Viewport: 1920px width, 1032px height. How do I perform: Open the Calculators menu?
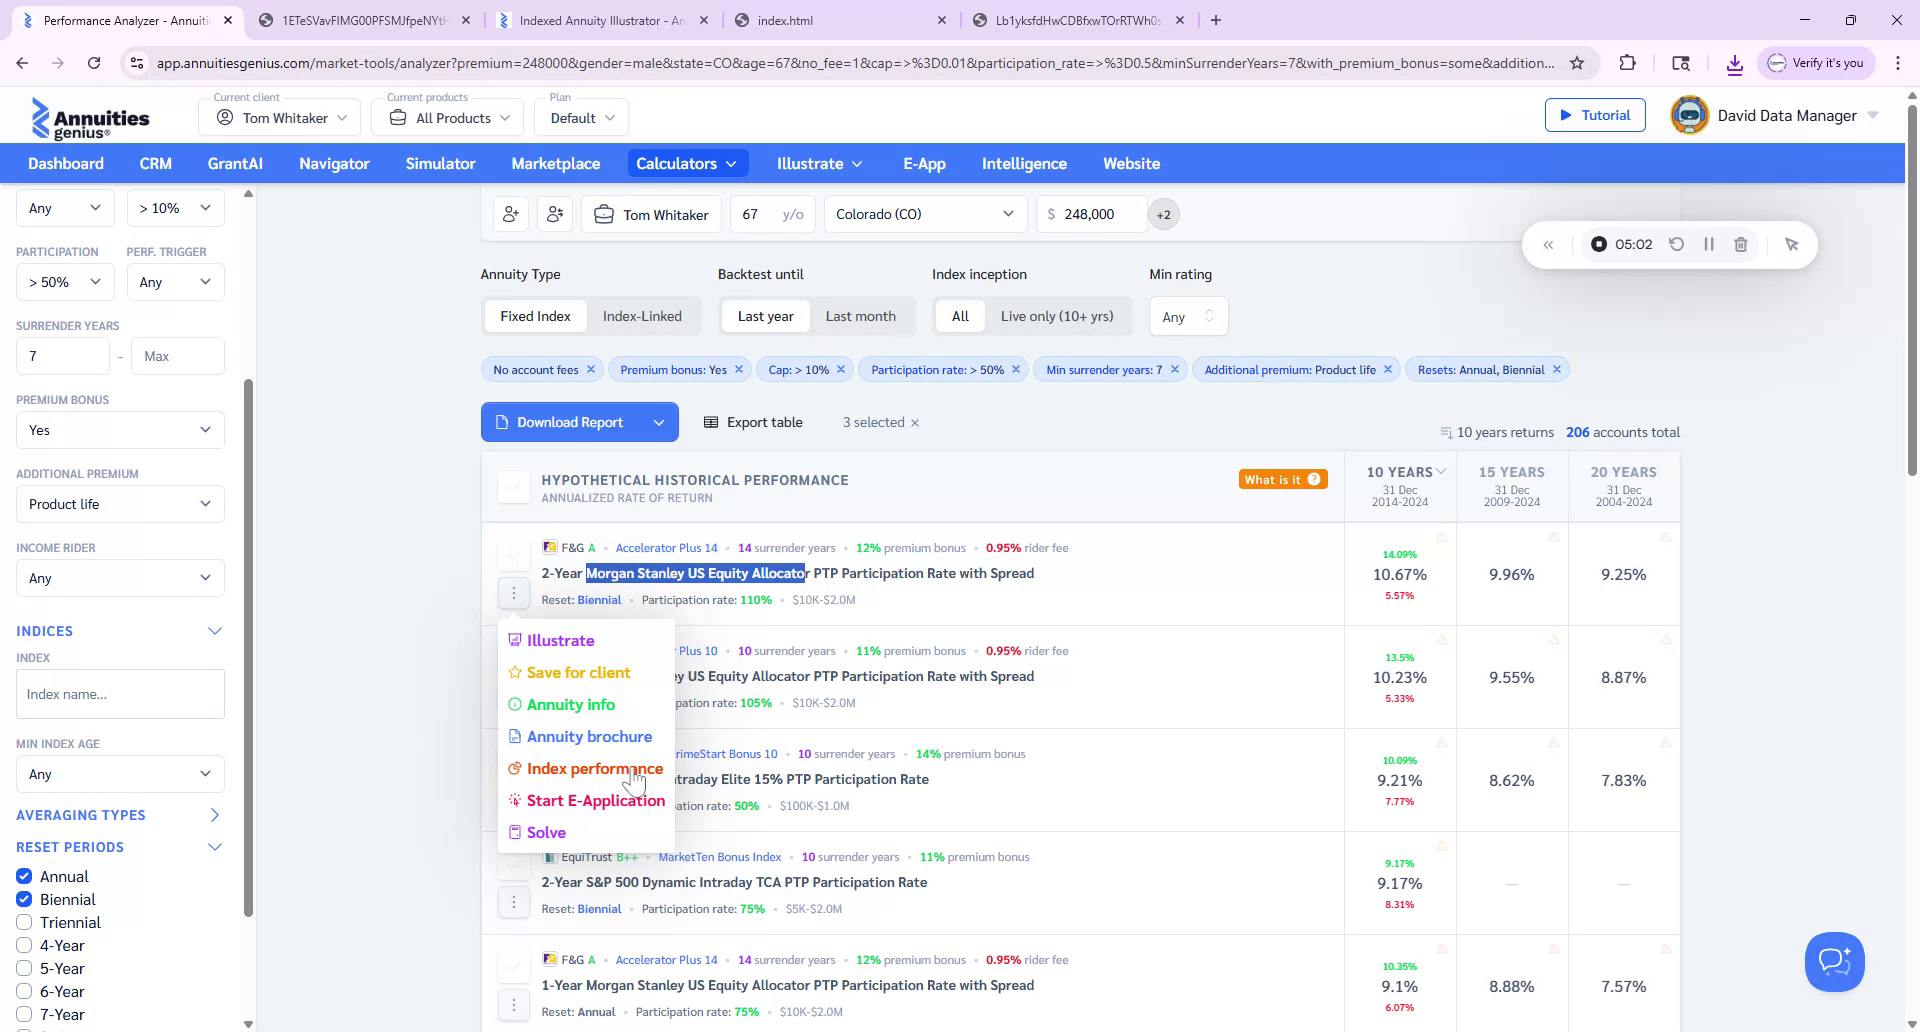[x=686, y=163]
